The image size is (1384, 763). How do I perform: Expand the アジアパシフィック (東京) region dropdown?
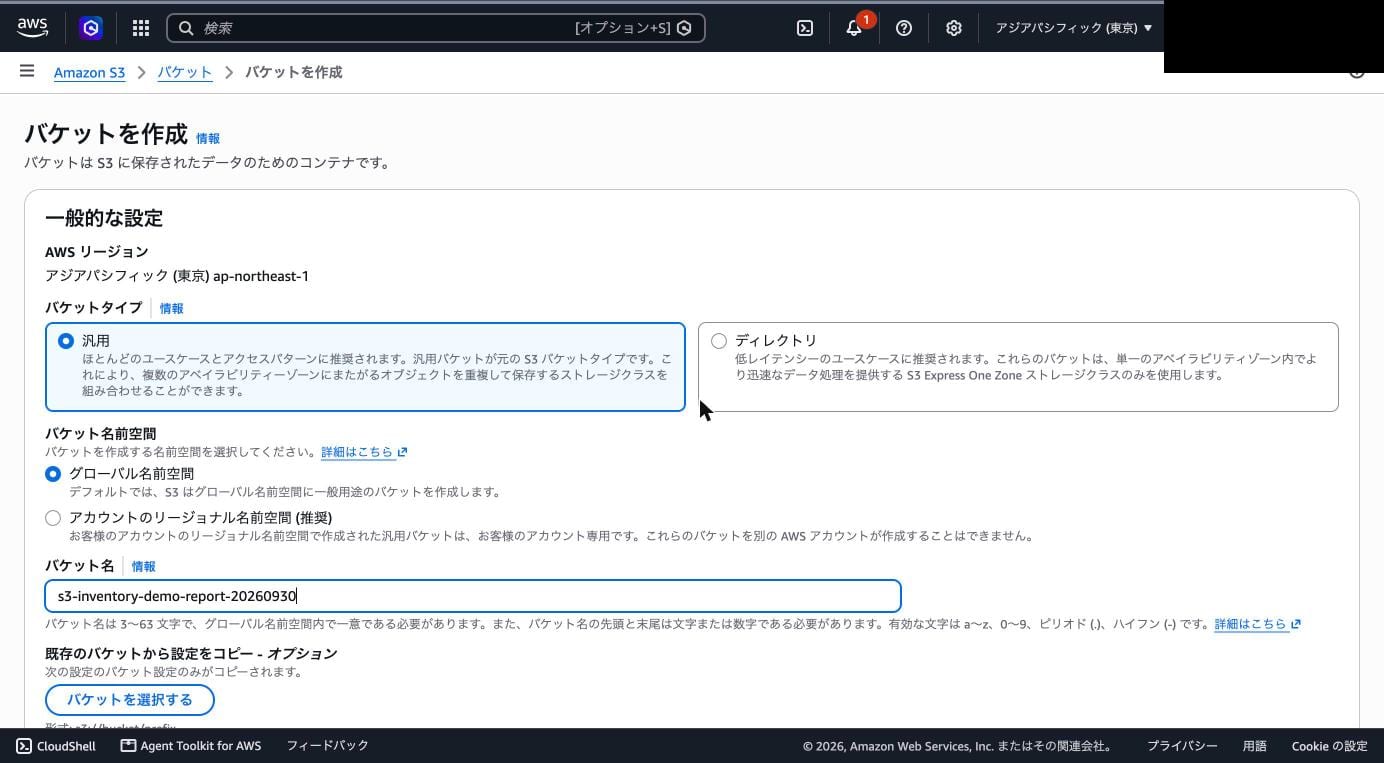pos(1073,28)
